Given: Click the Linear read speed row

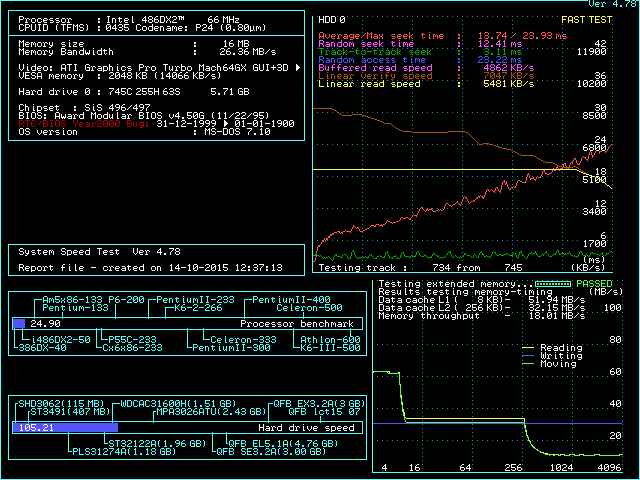Looking at the screenshot, I should click(426, 84).
